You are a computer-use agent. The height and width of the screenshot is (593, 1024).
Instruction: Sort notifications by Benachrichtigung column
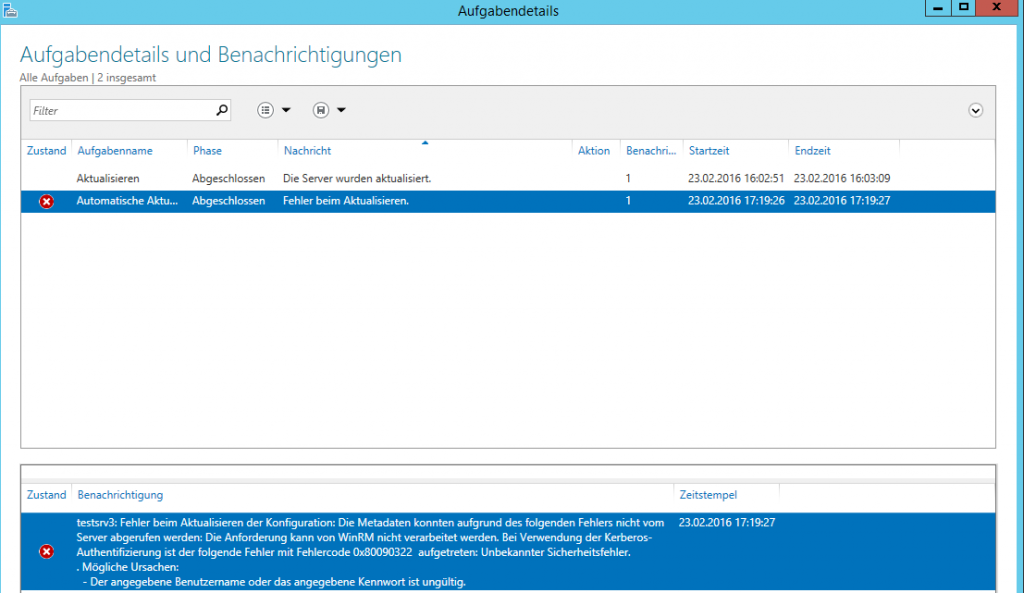pyautogui.click(x=120, y=494)
